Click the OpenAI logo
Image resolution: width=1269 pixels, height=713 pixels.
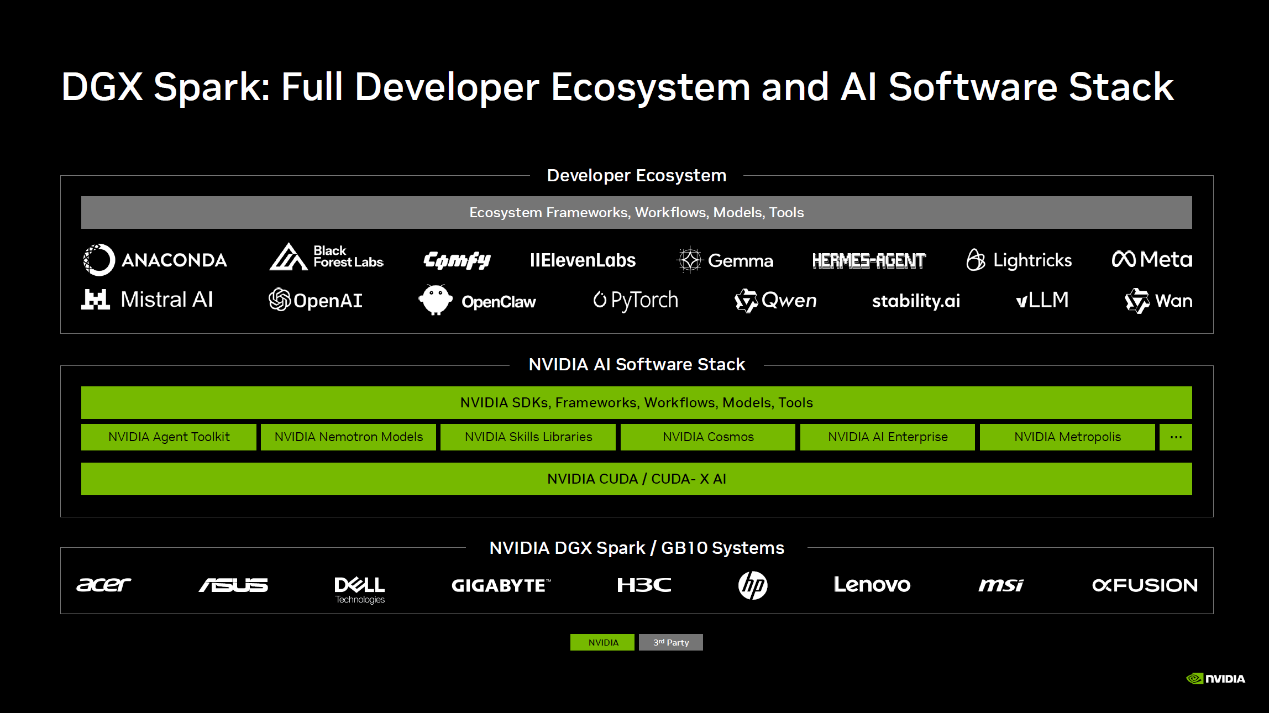pos(315,300)
